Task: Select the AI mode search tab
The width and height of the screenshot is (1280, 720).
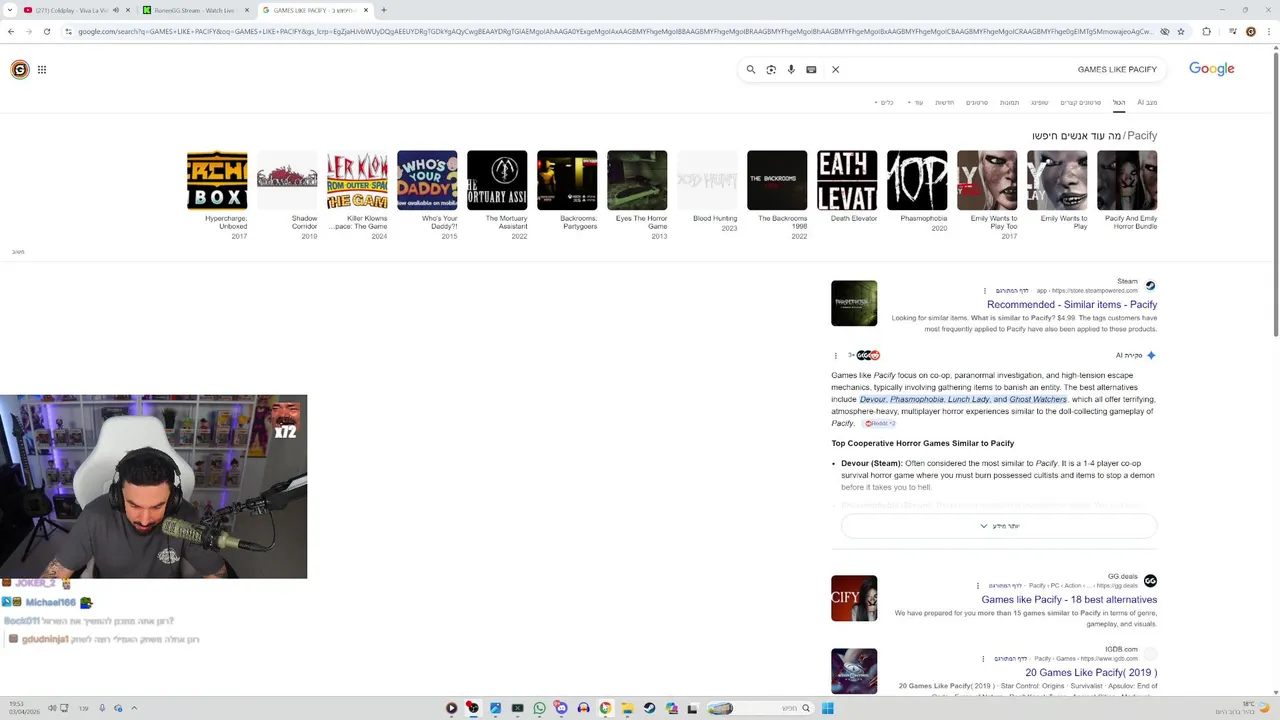Action: point(1147,102)
